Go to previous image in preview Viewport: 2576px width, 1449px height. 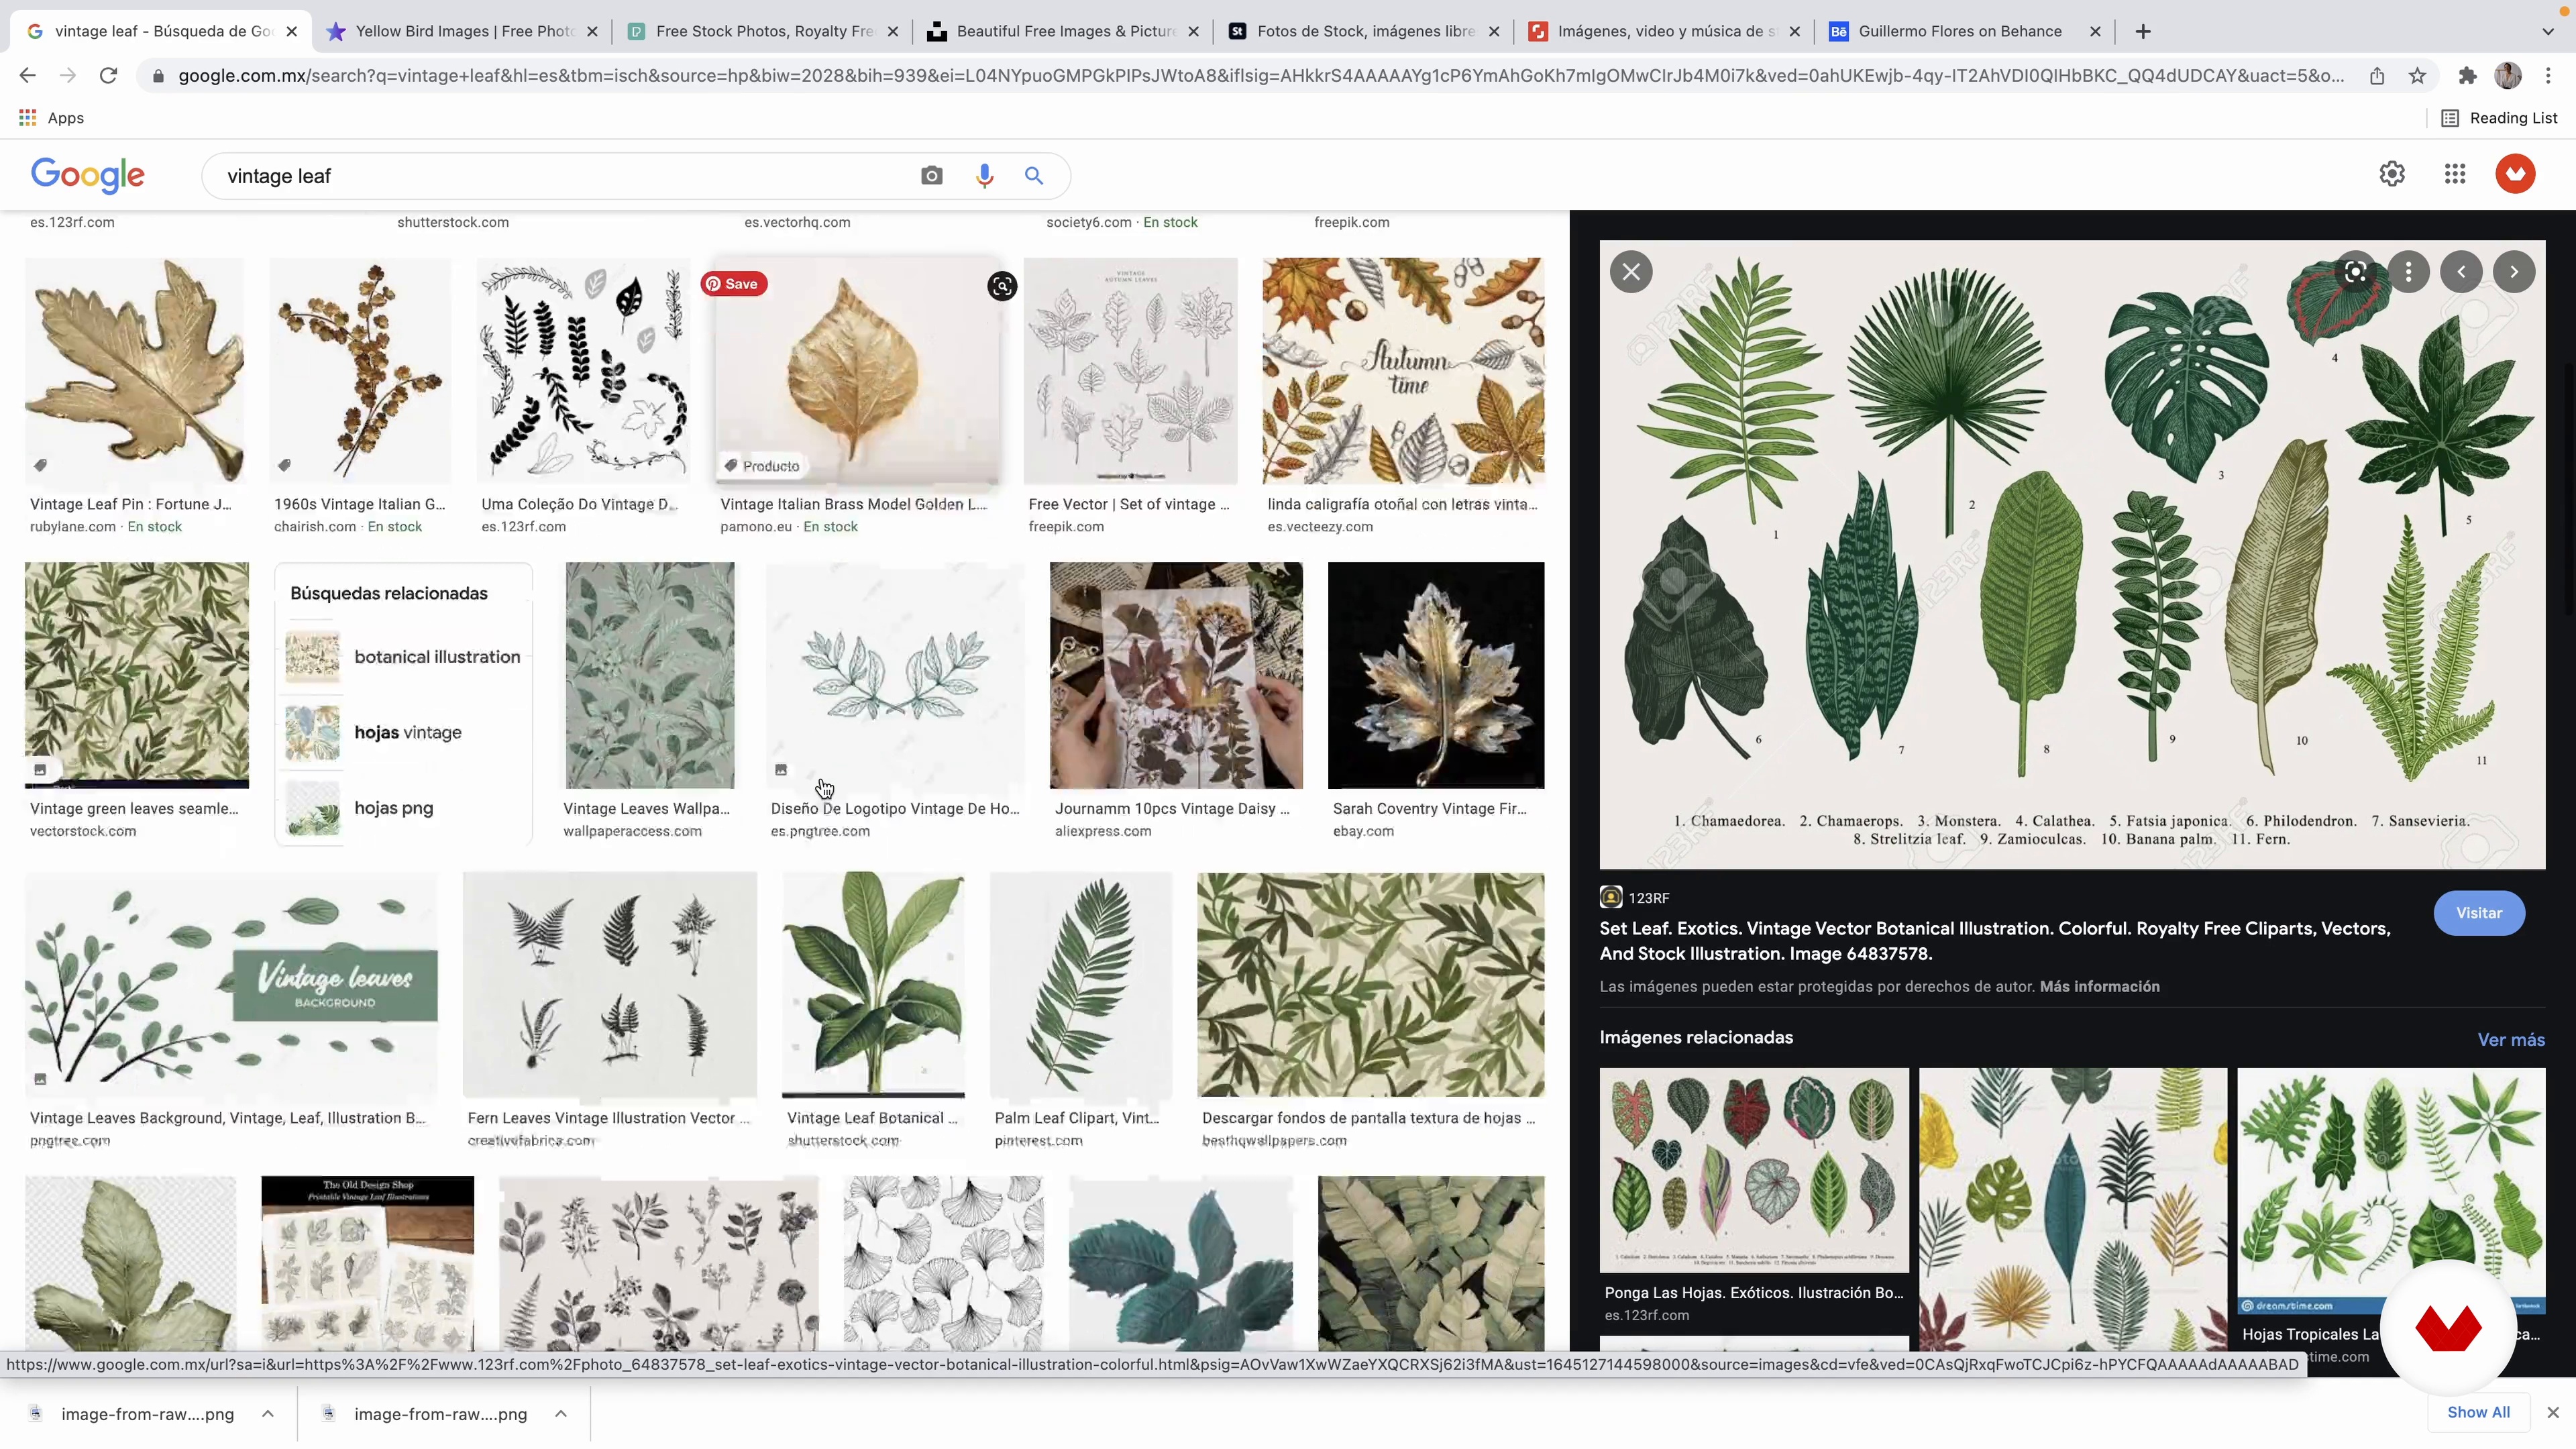(2461, 272)
